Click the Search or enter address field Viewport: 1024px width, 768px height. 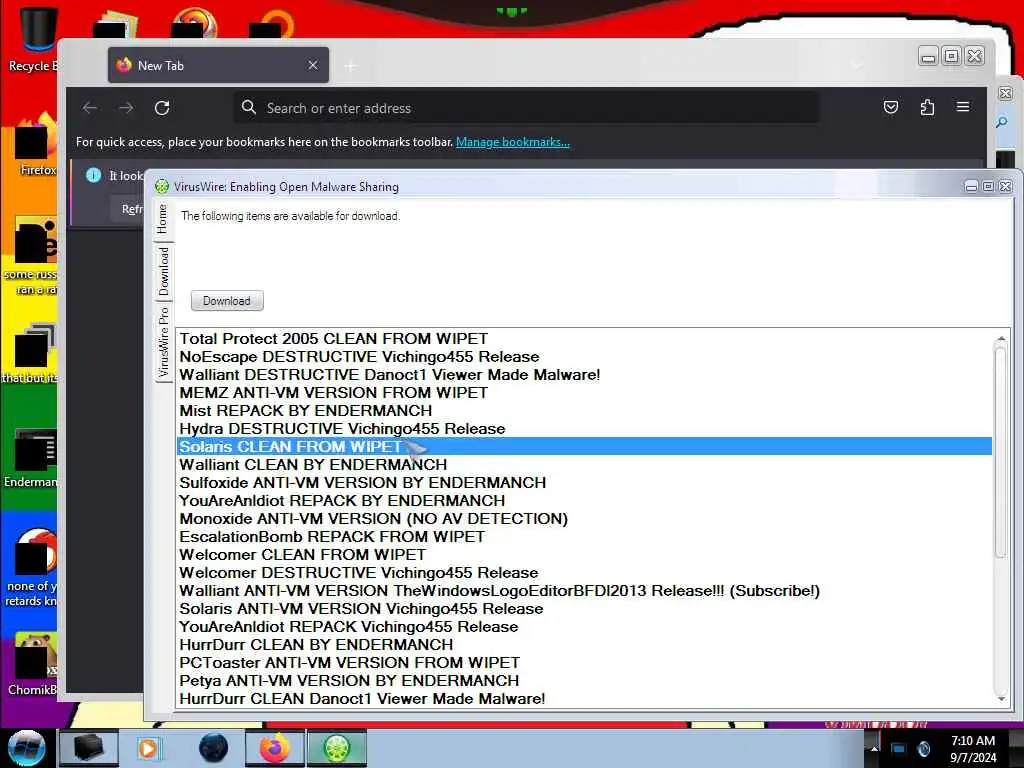tap(526, 108)
